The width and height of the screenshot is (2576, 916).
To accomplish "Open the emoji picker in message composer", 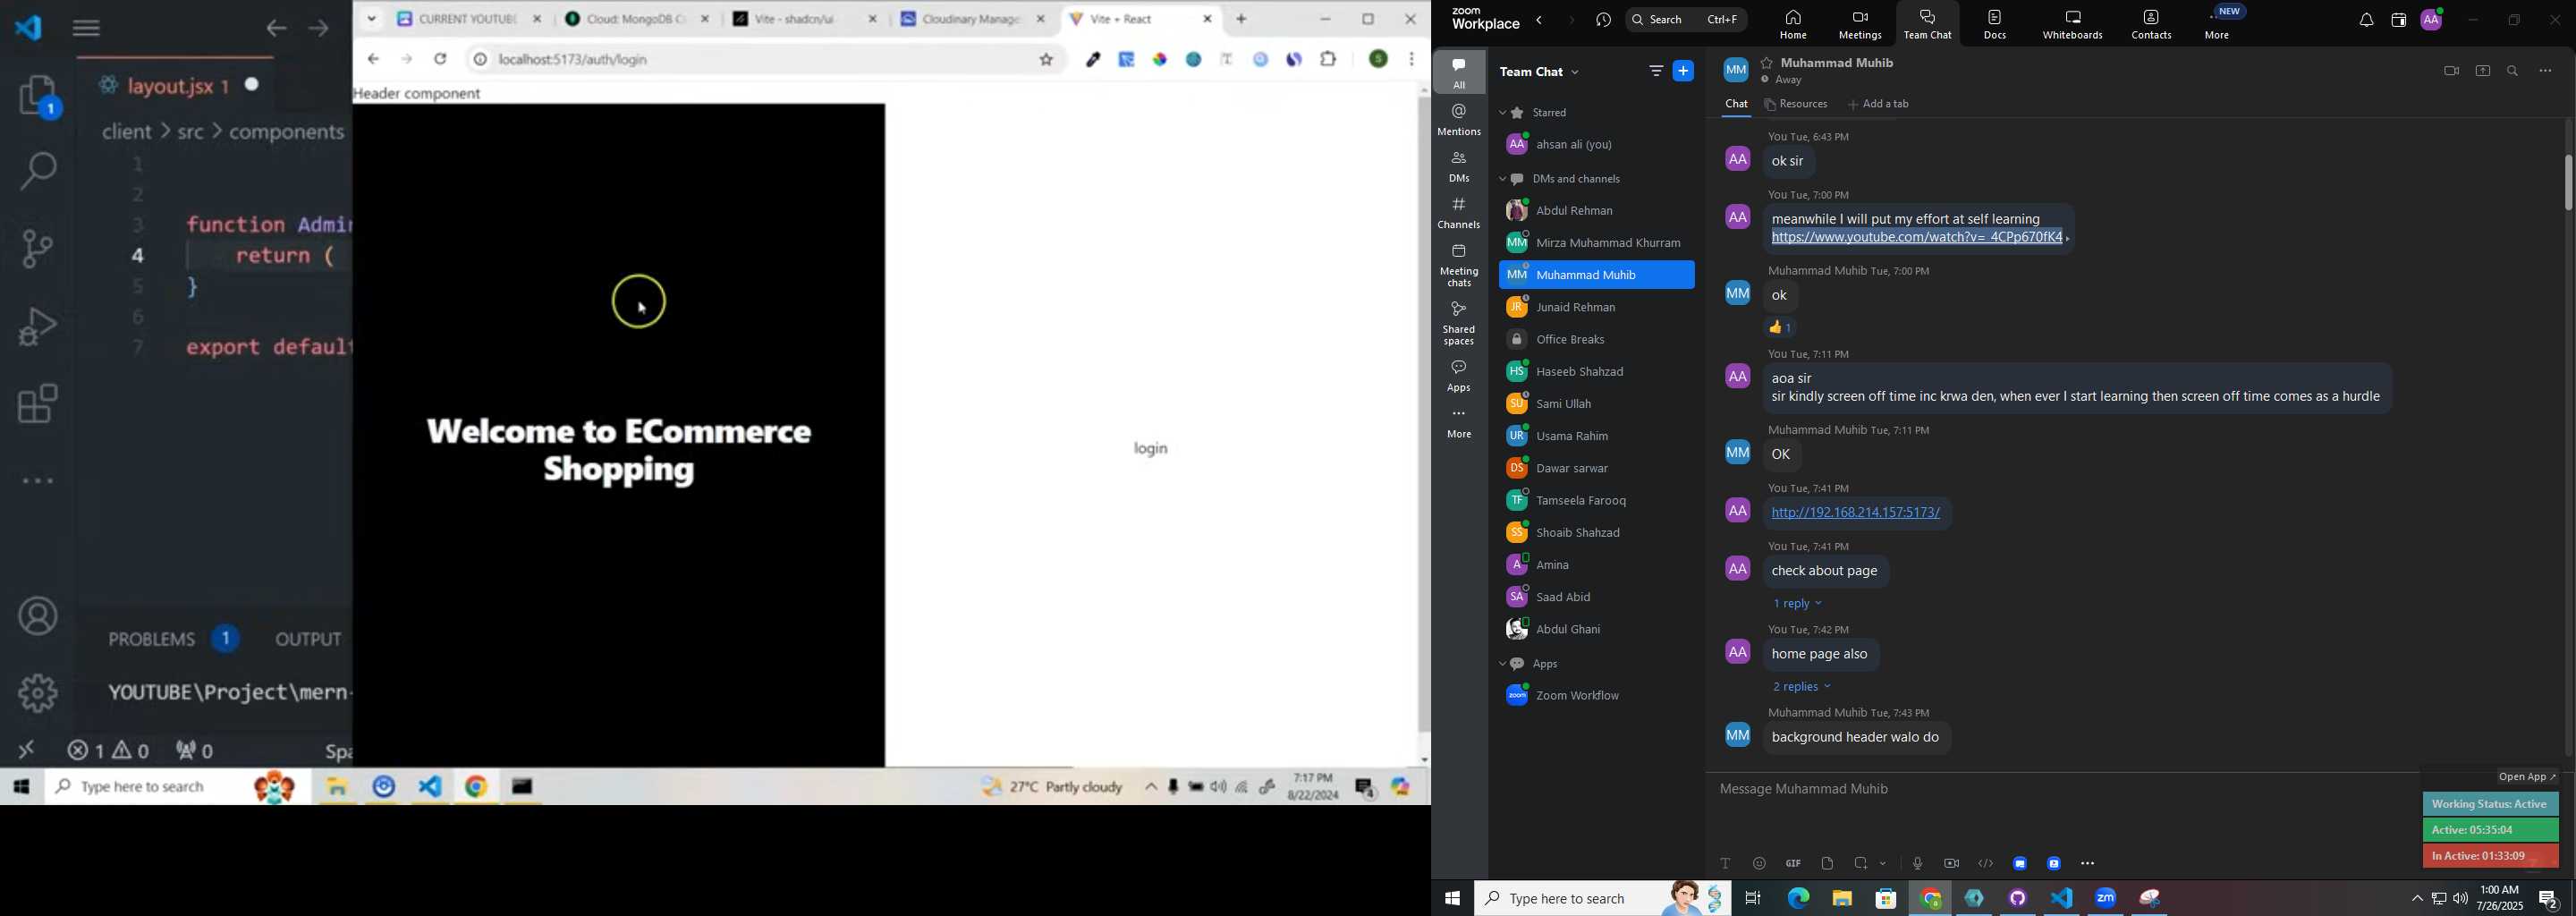I will click(x=1759, y=863).
